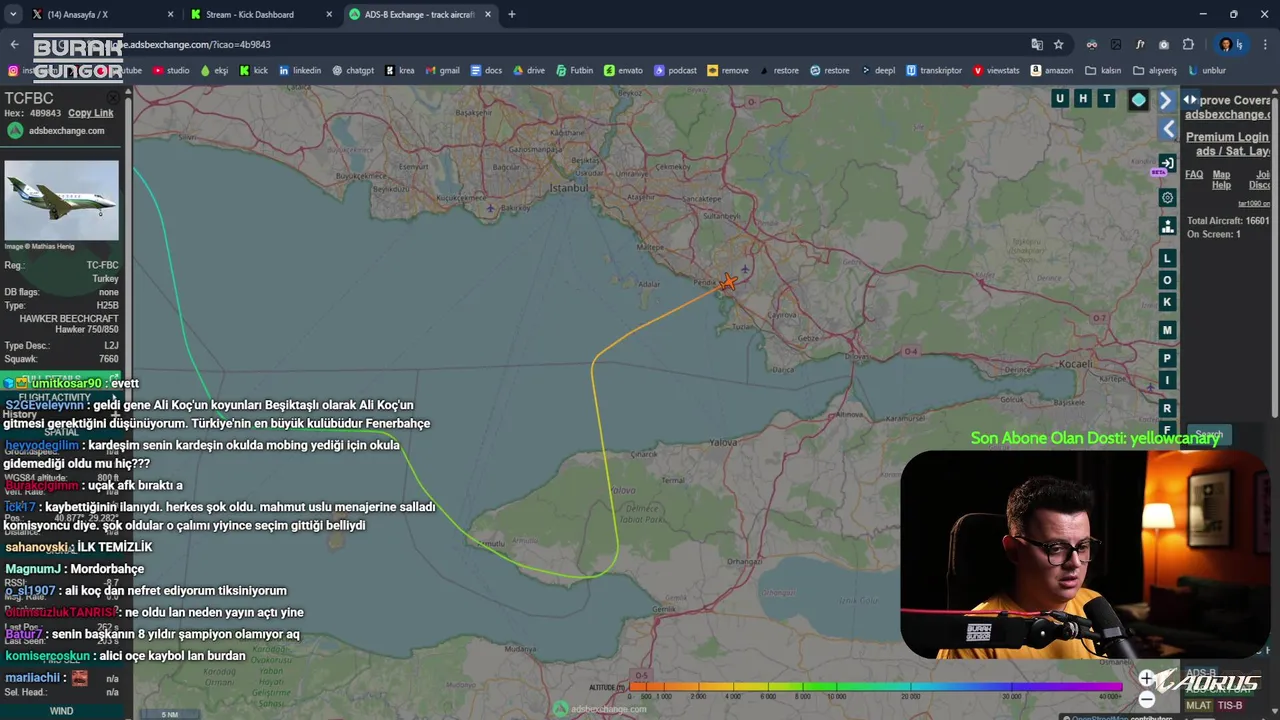The height and width of the screenshot is (720, 1280).
Task: Open the unblur bookmark
Action: point(1206,70)
